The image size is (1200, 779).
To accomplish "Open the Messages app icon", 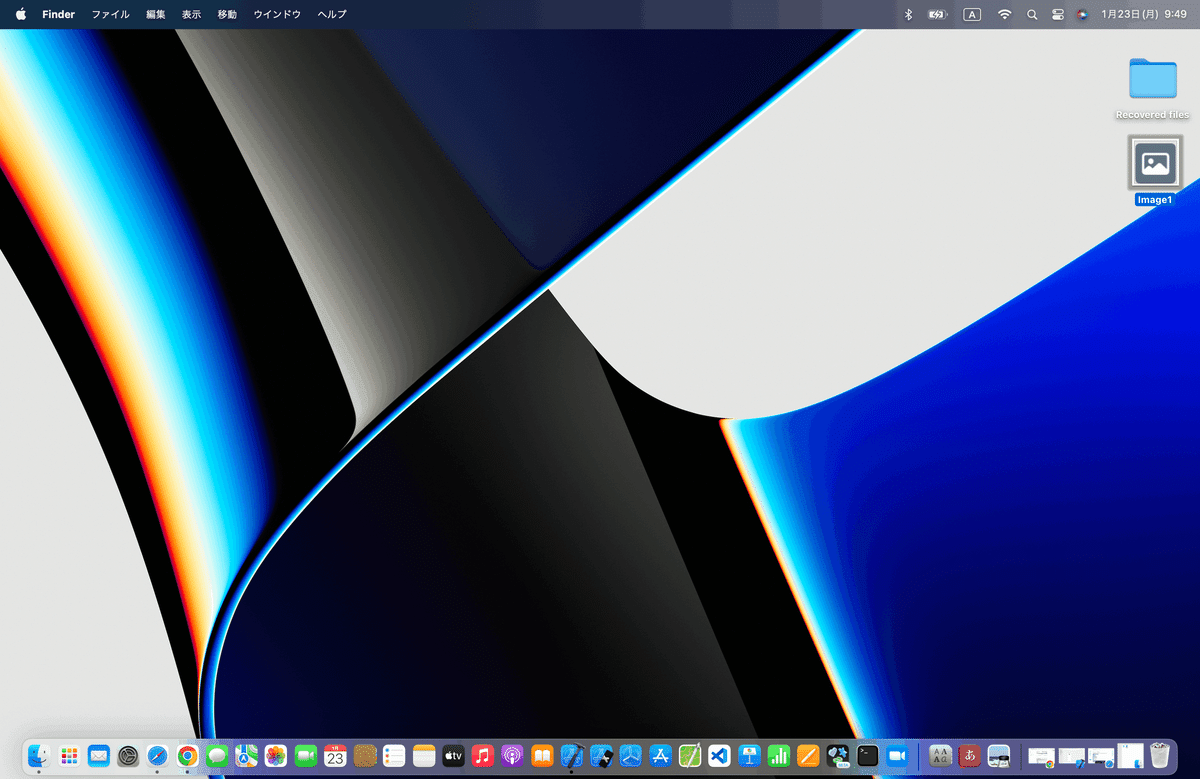I will point(217,756).
